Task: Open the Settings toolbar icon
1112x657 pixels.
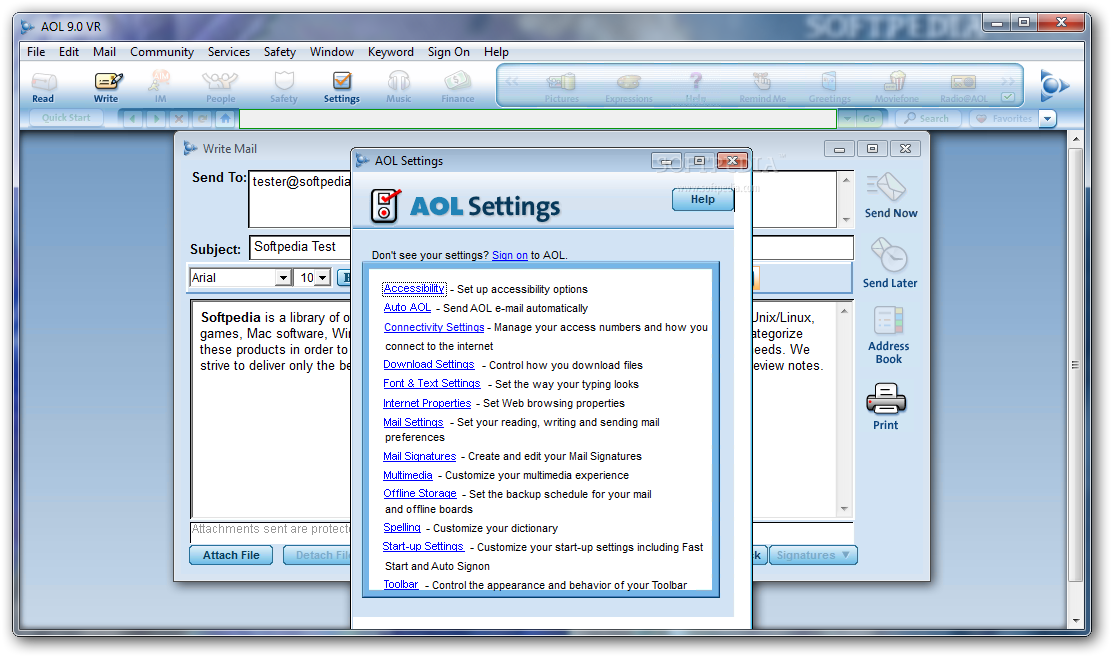Action: pos(342,87)
